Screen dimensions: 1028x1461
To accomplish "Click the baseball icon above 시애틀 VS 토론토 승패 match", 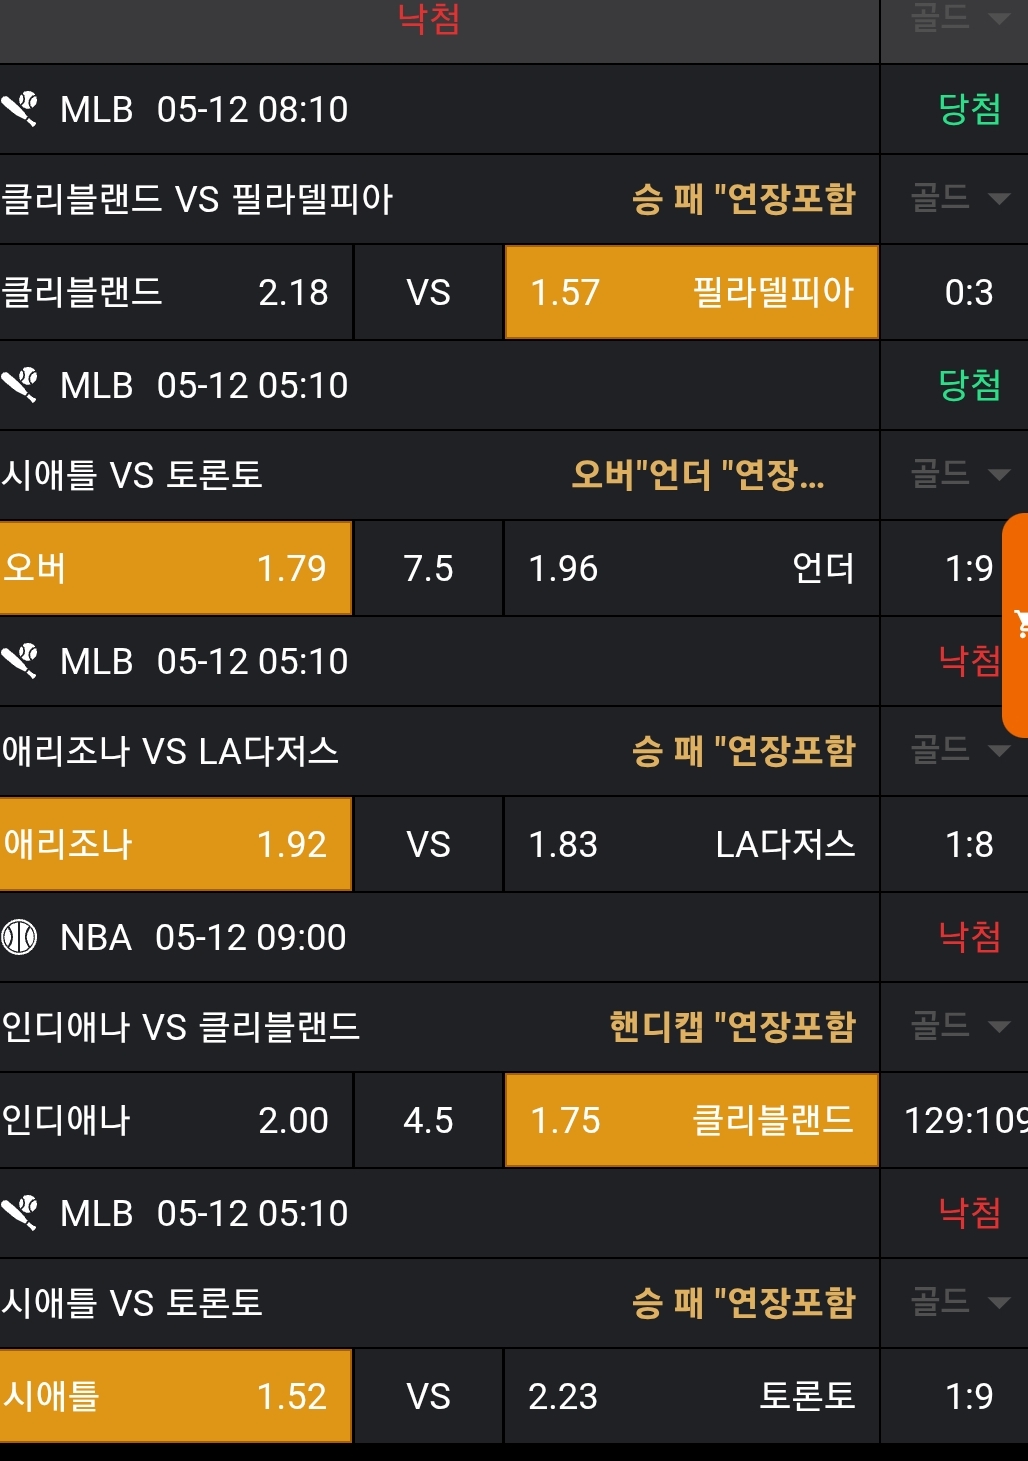I will point(19,1213).
